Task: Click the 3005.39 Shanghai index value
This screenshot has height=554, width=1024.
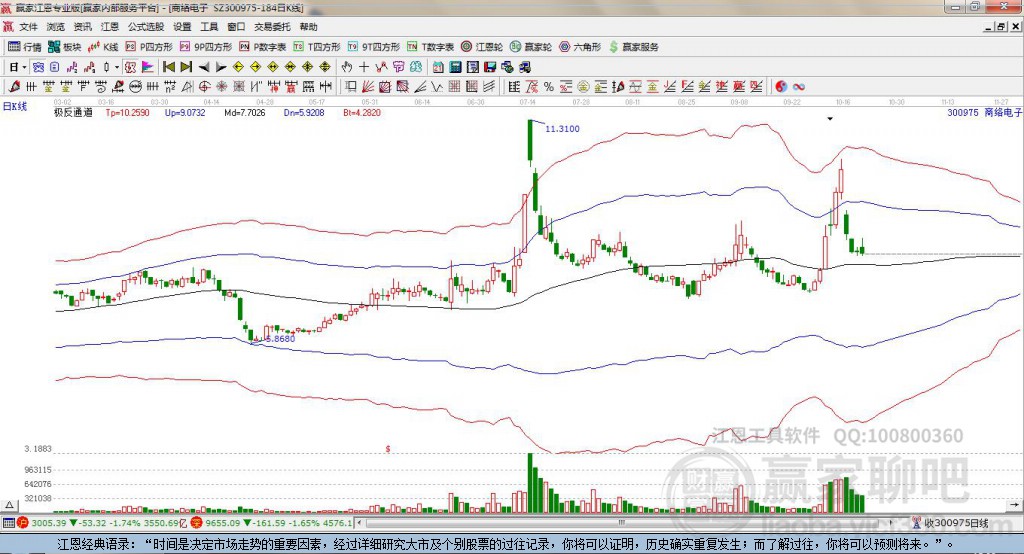Action: (49, 523)
